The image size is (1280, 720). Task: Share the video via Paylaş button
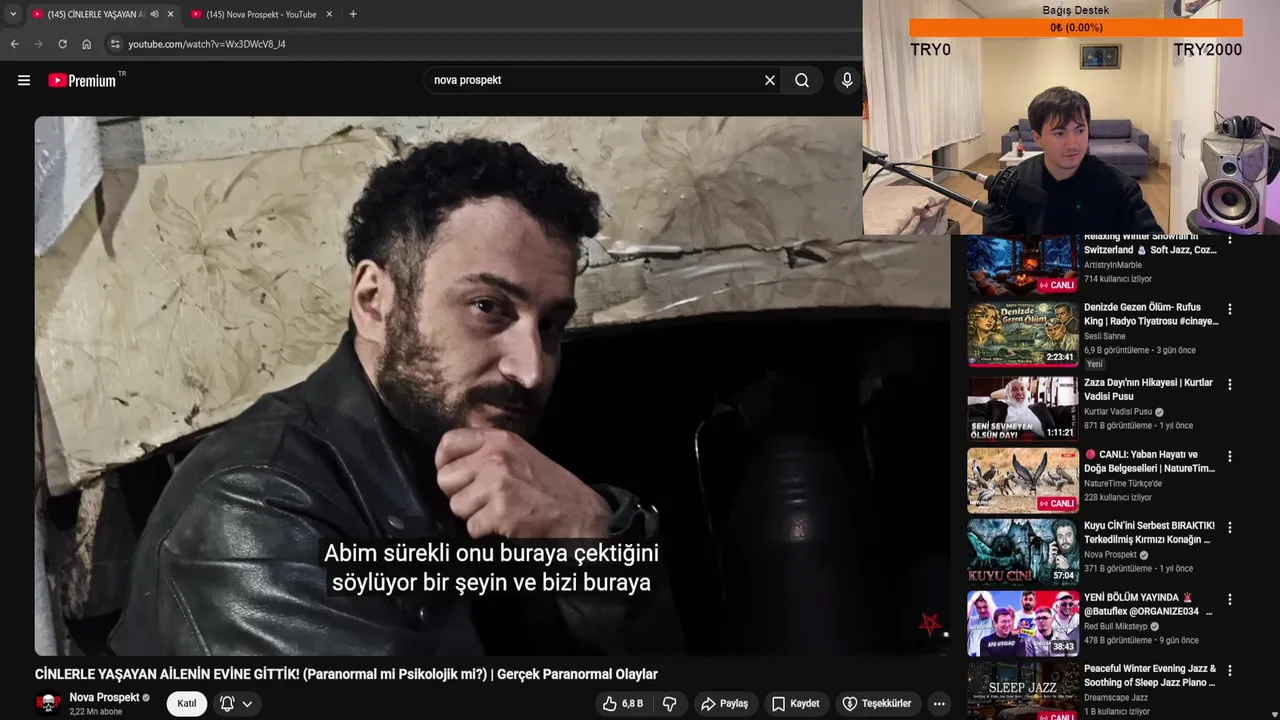coord(724,704)
